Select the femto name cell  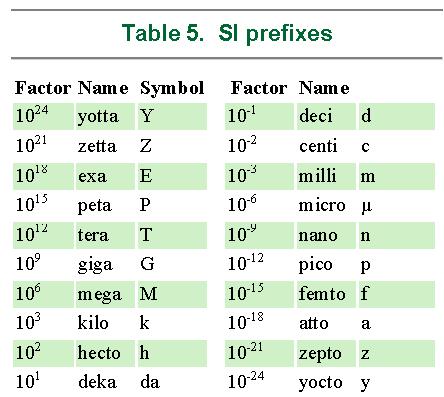tap(326, 294)
